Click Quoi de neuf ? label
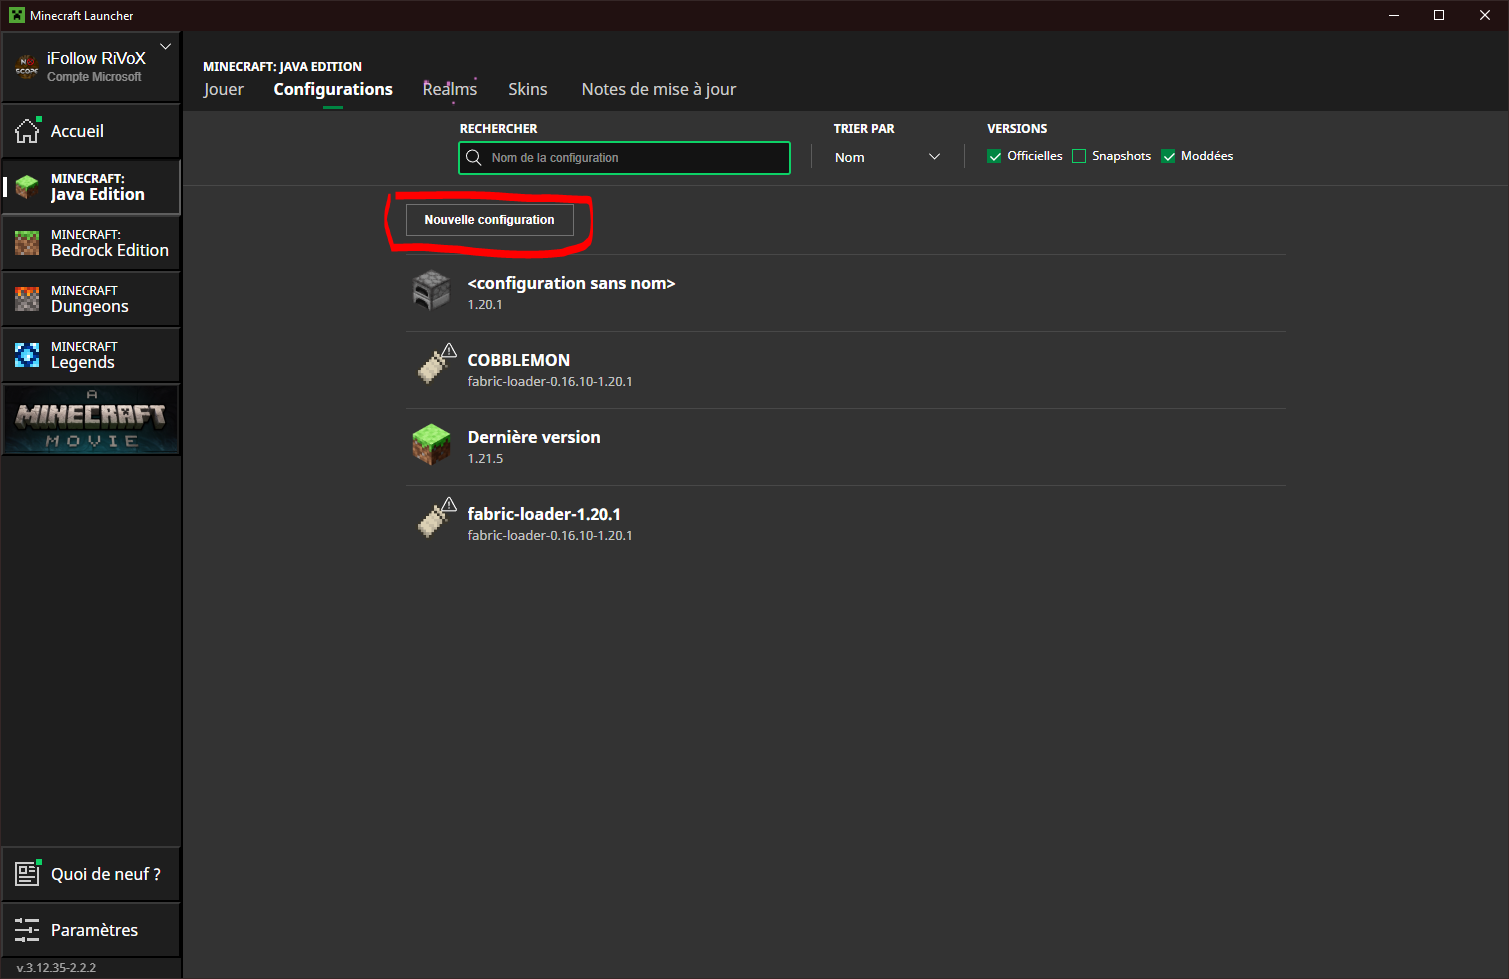This screenshot has width=1509, height=979. [106, 874]
